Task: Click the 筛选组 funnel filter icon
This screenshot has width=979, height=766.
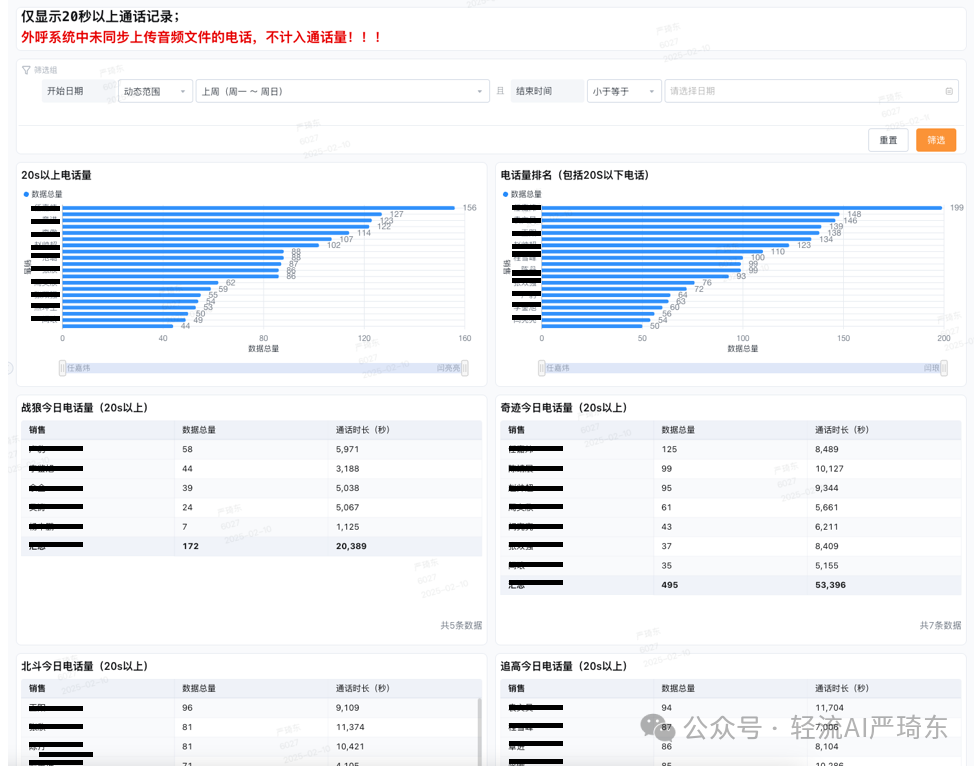Action: click(x=26, y=70)
